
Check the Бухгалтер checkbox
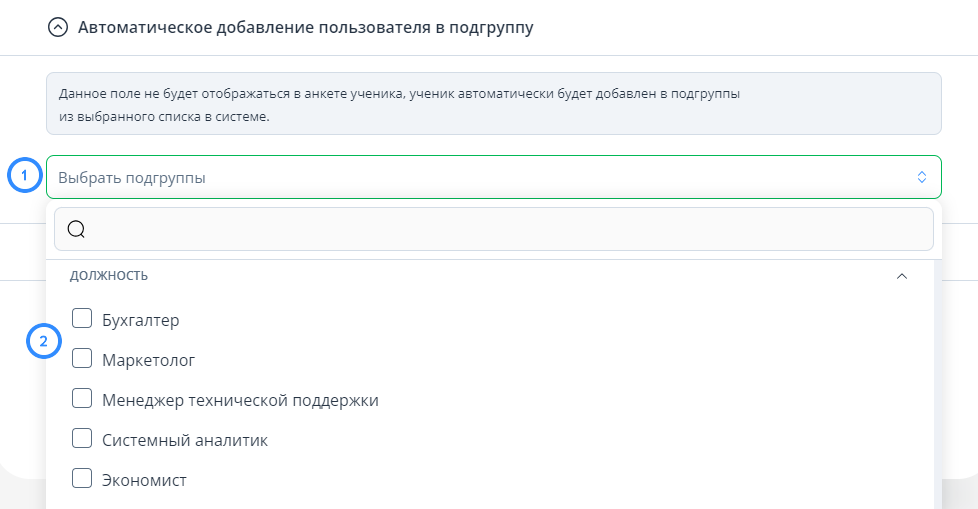(x=82, y=318)
